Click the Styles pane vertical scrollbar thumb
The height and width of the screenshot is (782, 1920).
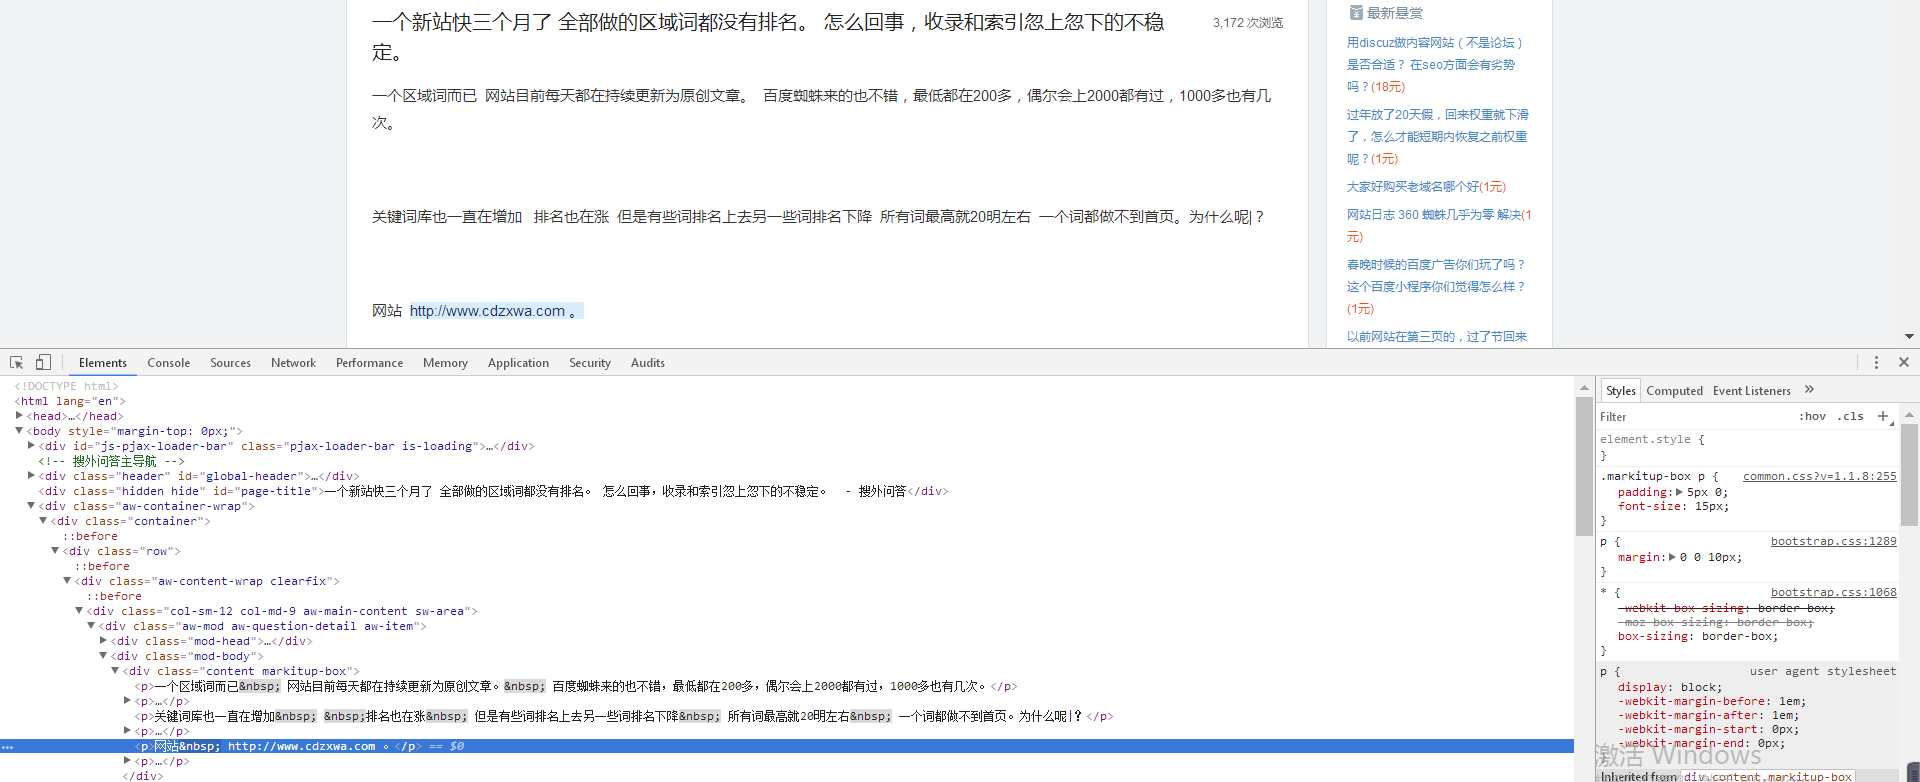coord(1909,474)
